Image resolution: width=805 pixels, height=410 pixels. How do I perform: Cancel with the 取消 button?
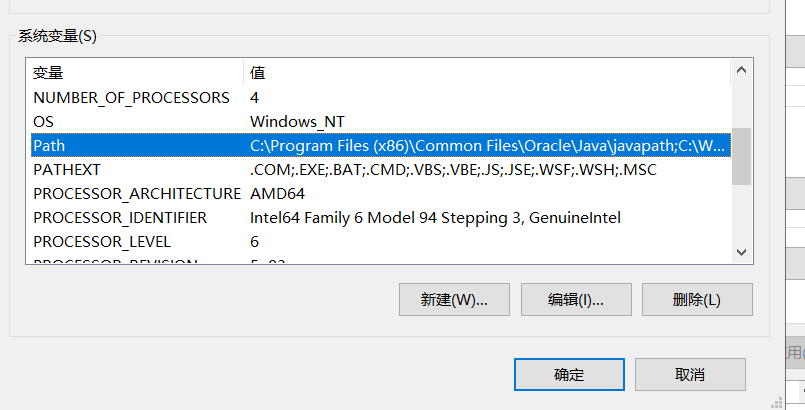(690, 375)
